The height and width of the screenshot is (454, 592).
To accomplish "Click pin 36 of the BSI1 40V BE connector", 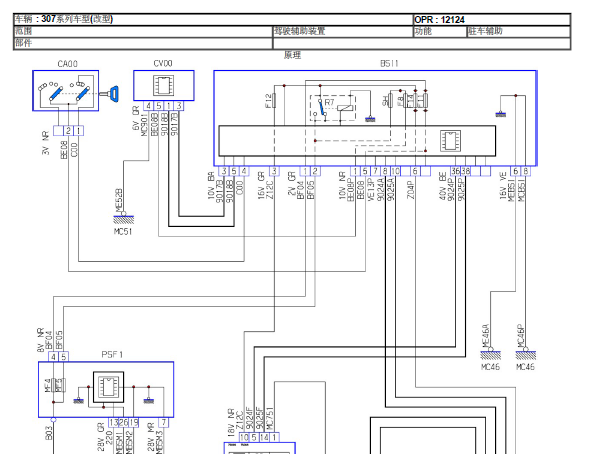I will click(455, 171).
